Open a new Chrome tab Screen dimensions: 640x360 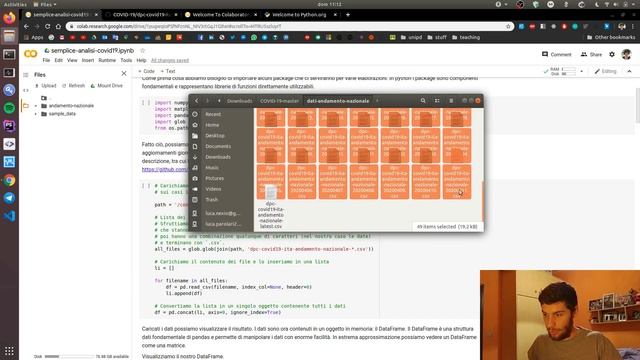[x=348, y=15]
